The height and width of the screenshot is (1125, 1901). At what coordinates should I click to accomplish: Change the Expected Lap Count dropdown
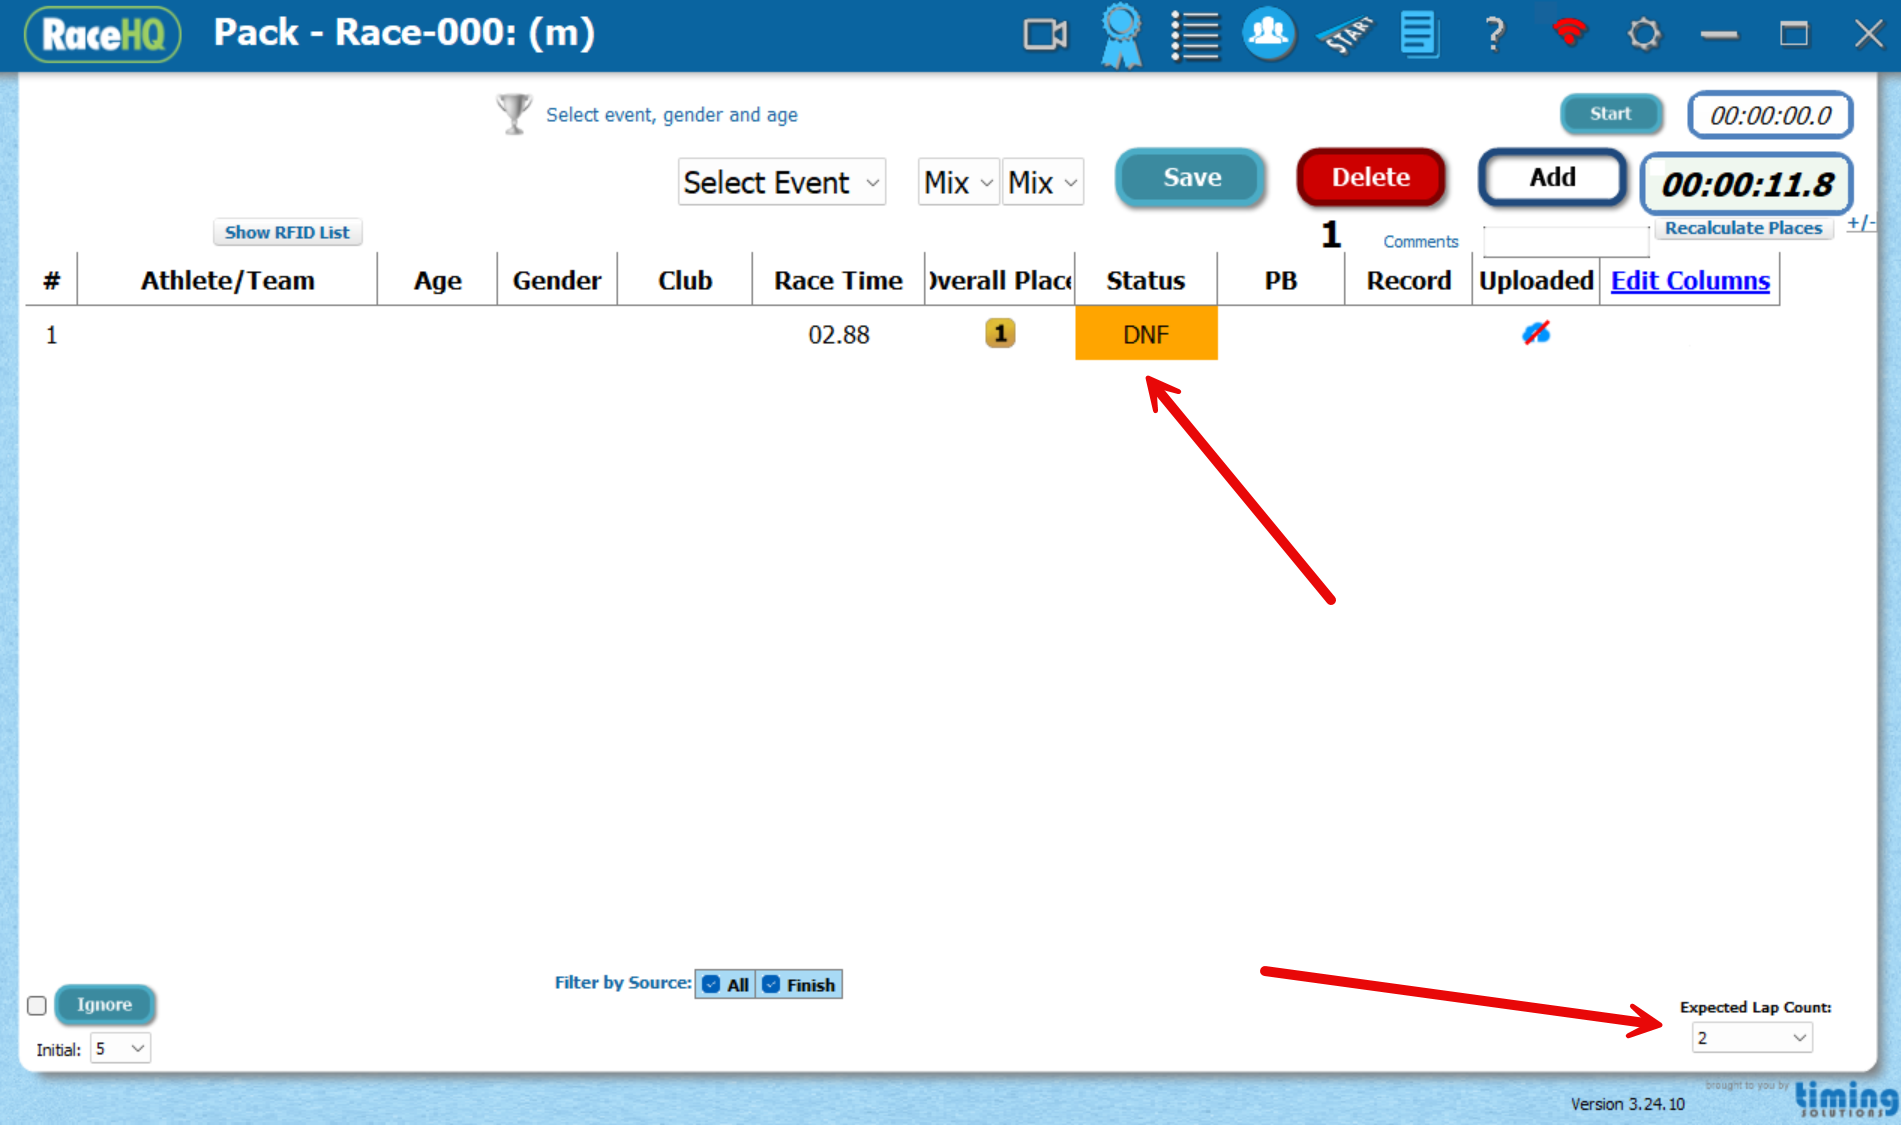point(1752,1038)
